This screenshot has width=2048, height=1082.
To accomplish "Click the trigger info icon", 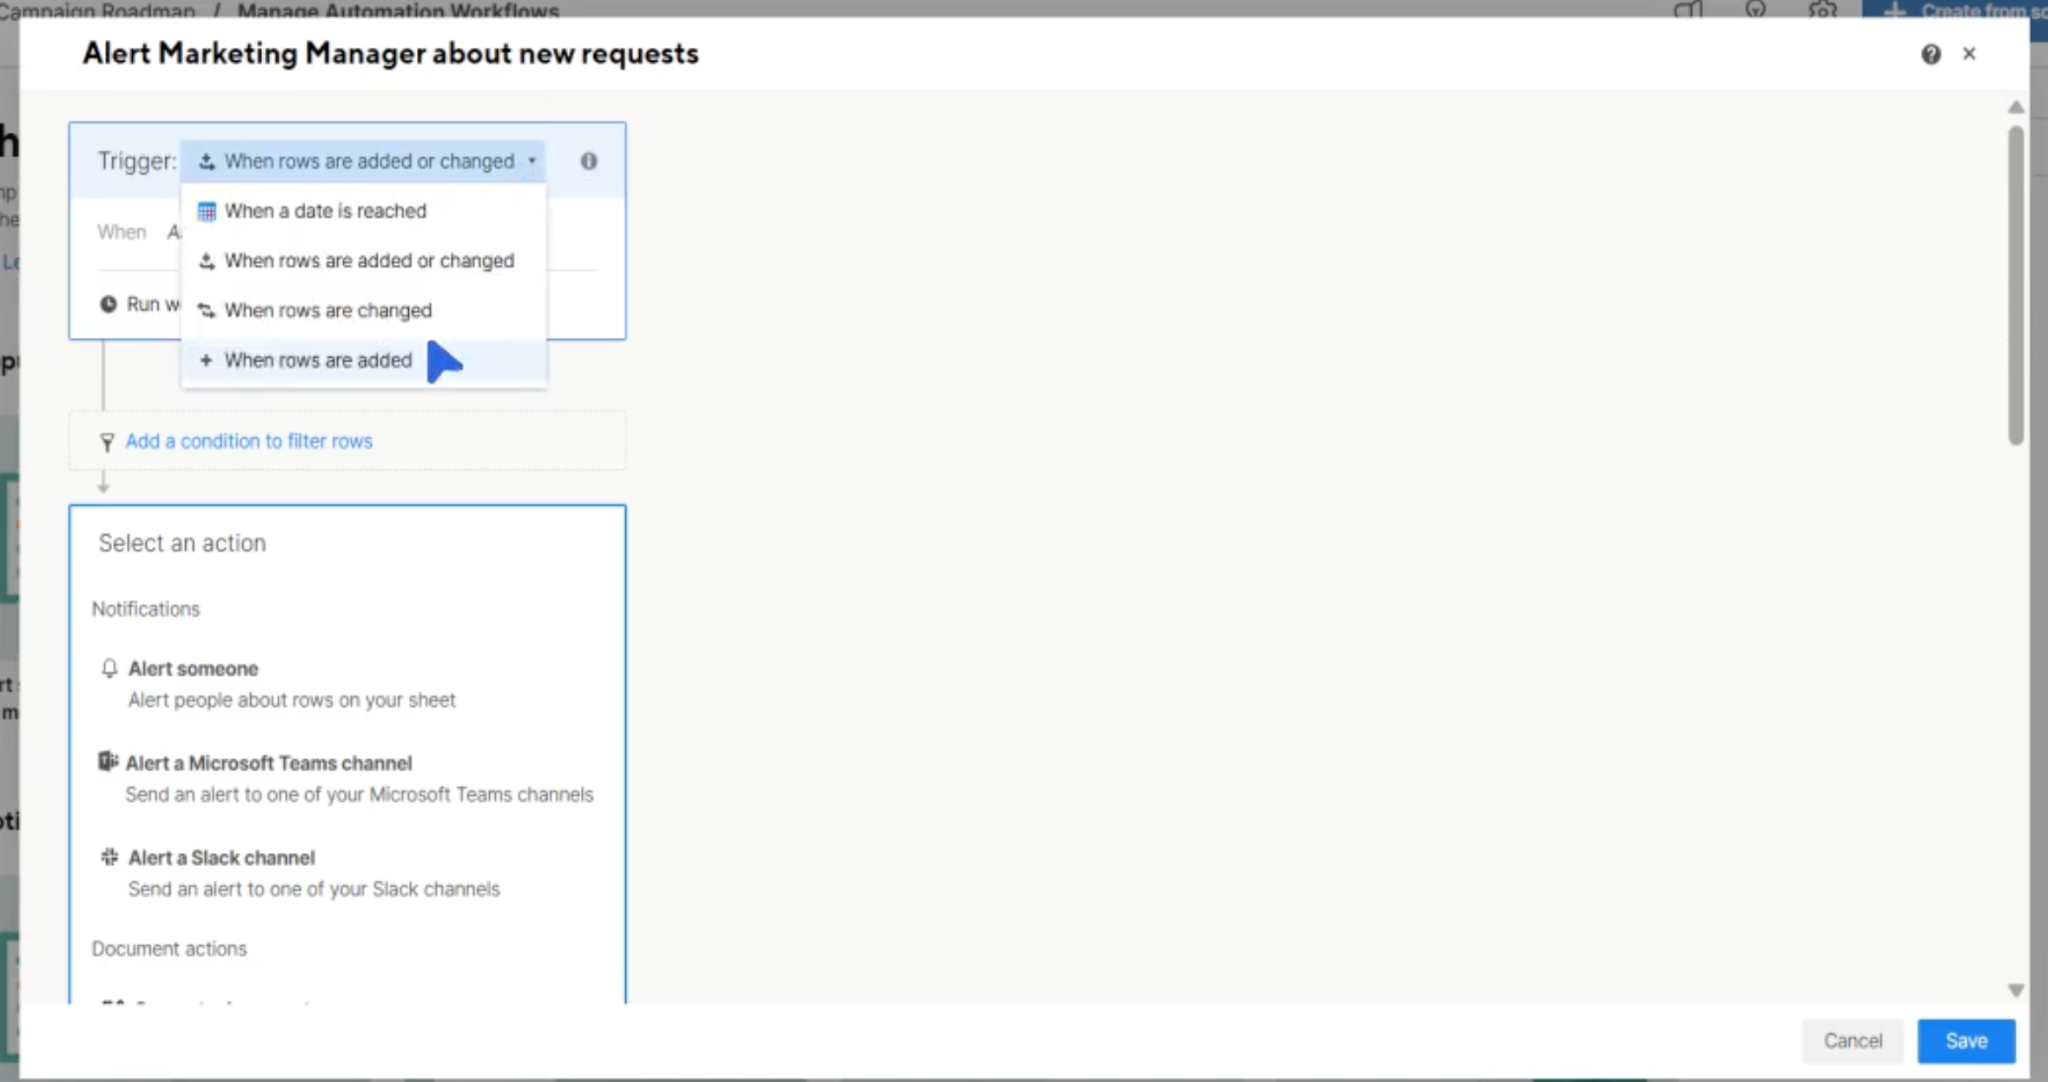I will click(589, 161).
